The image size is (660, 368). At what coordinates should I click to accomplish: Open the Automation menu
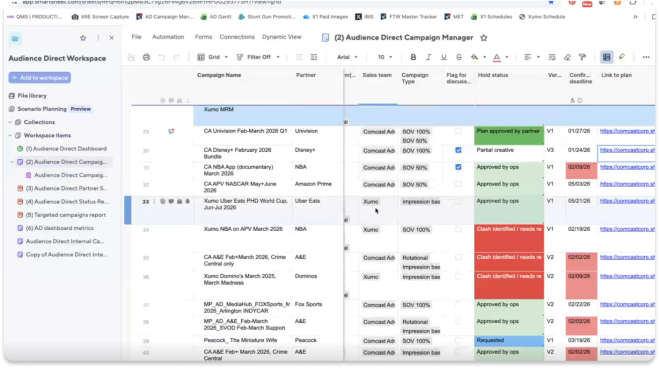click(x=168, y=37)
